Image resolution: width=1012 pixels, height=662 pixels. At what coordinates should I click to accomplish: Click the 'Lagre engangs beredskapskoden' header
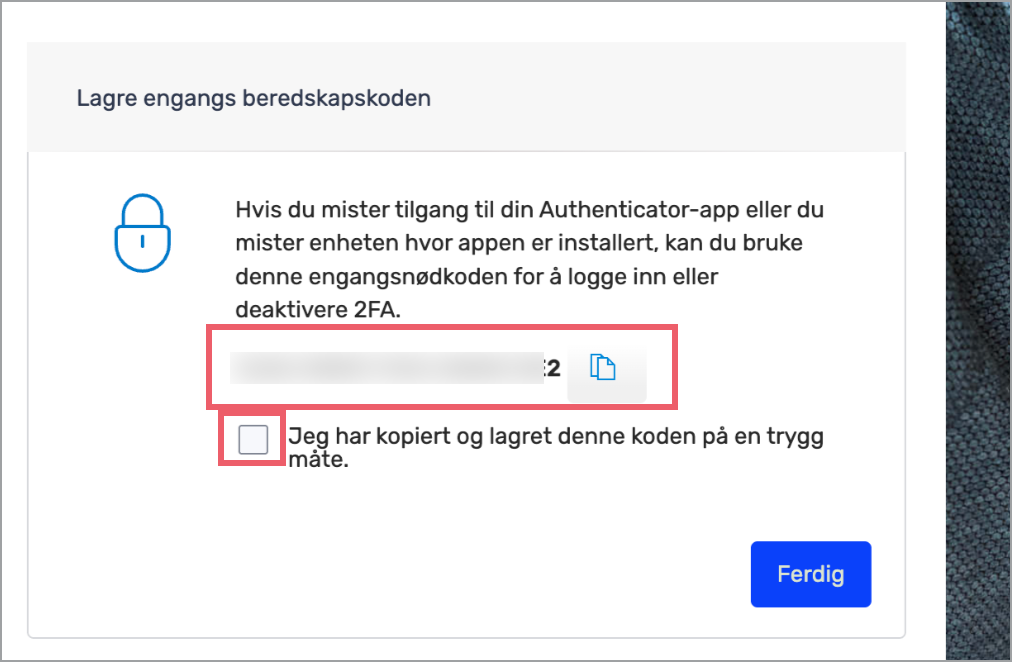click(x=253, y=97)
